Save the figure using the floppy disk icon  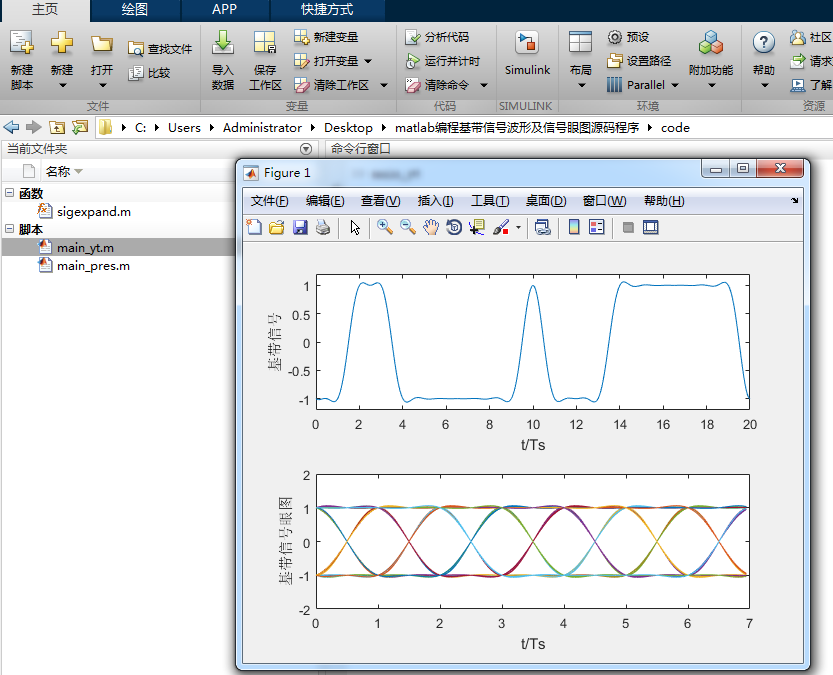300,227
